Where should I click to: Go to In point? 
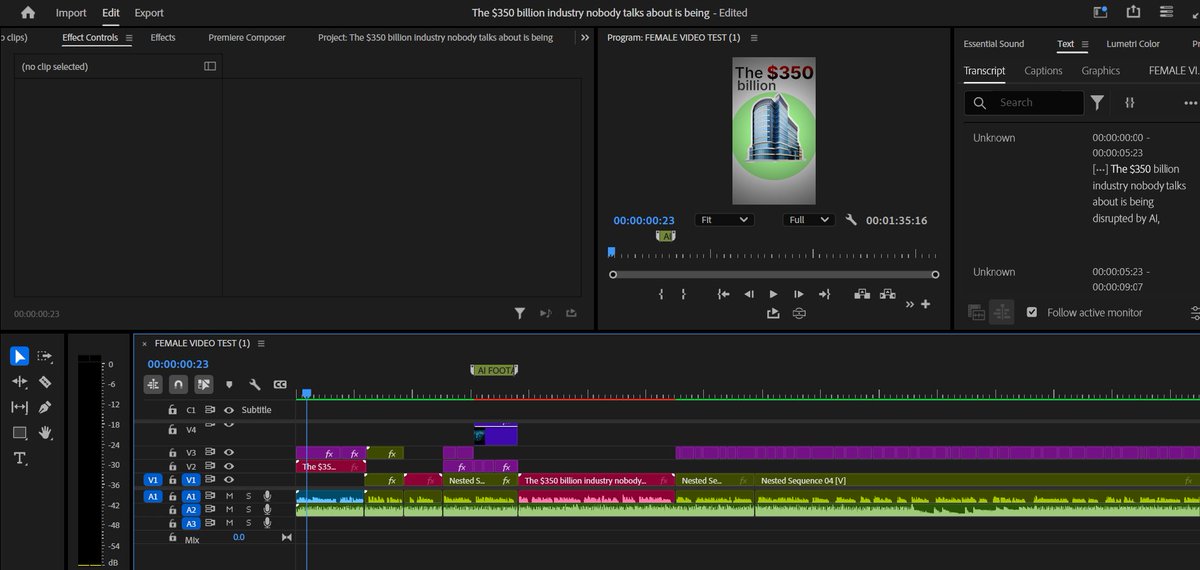[723, 294]
